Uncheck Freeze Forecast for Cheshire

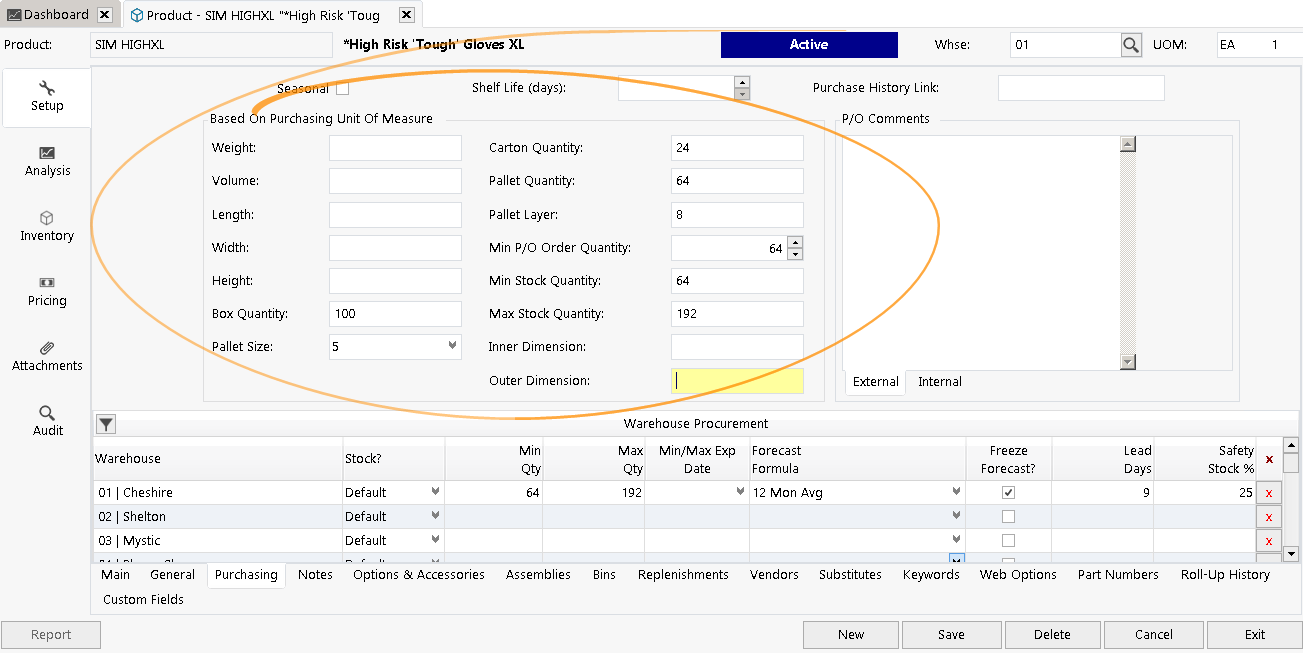[1008, 493]
